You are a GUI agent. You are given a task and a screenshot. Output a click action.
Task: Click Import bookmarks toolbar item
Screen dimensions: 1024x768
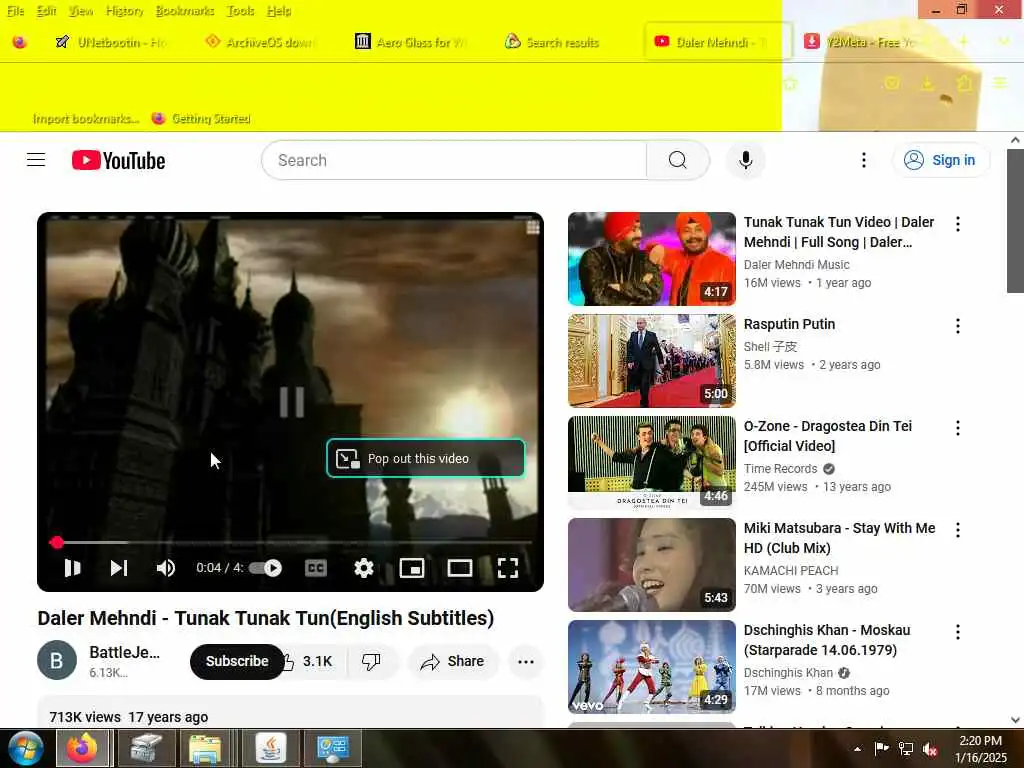coord(86,118)
